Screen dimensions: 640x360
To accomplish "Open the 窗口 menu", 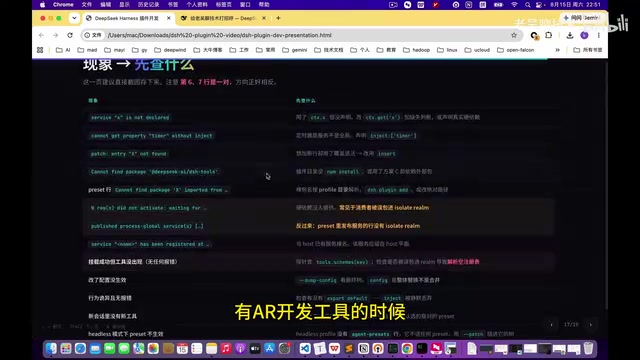I will tap(245, 4).
